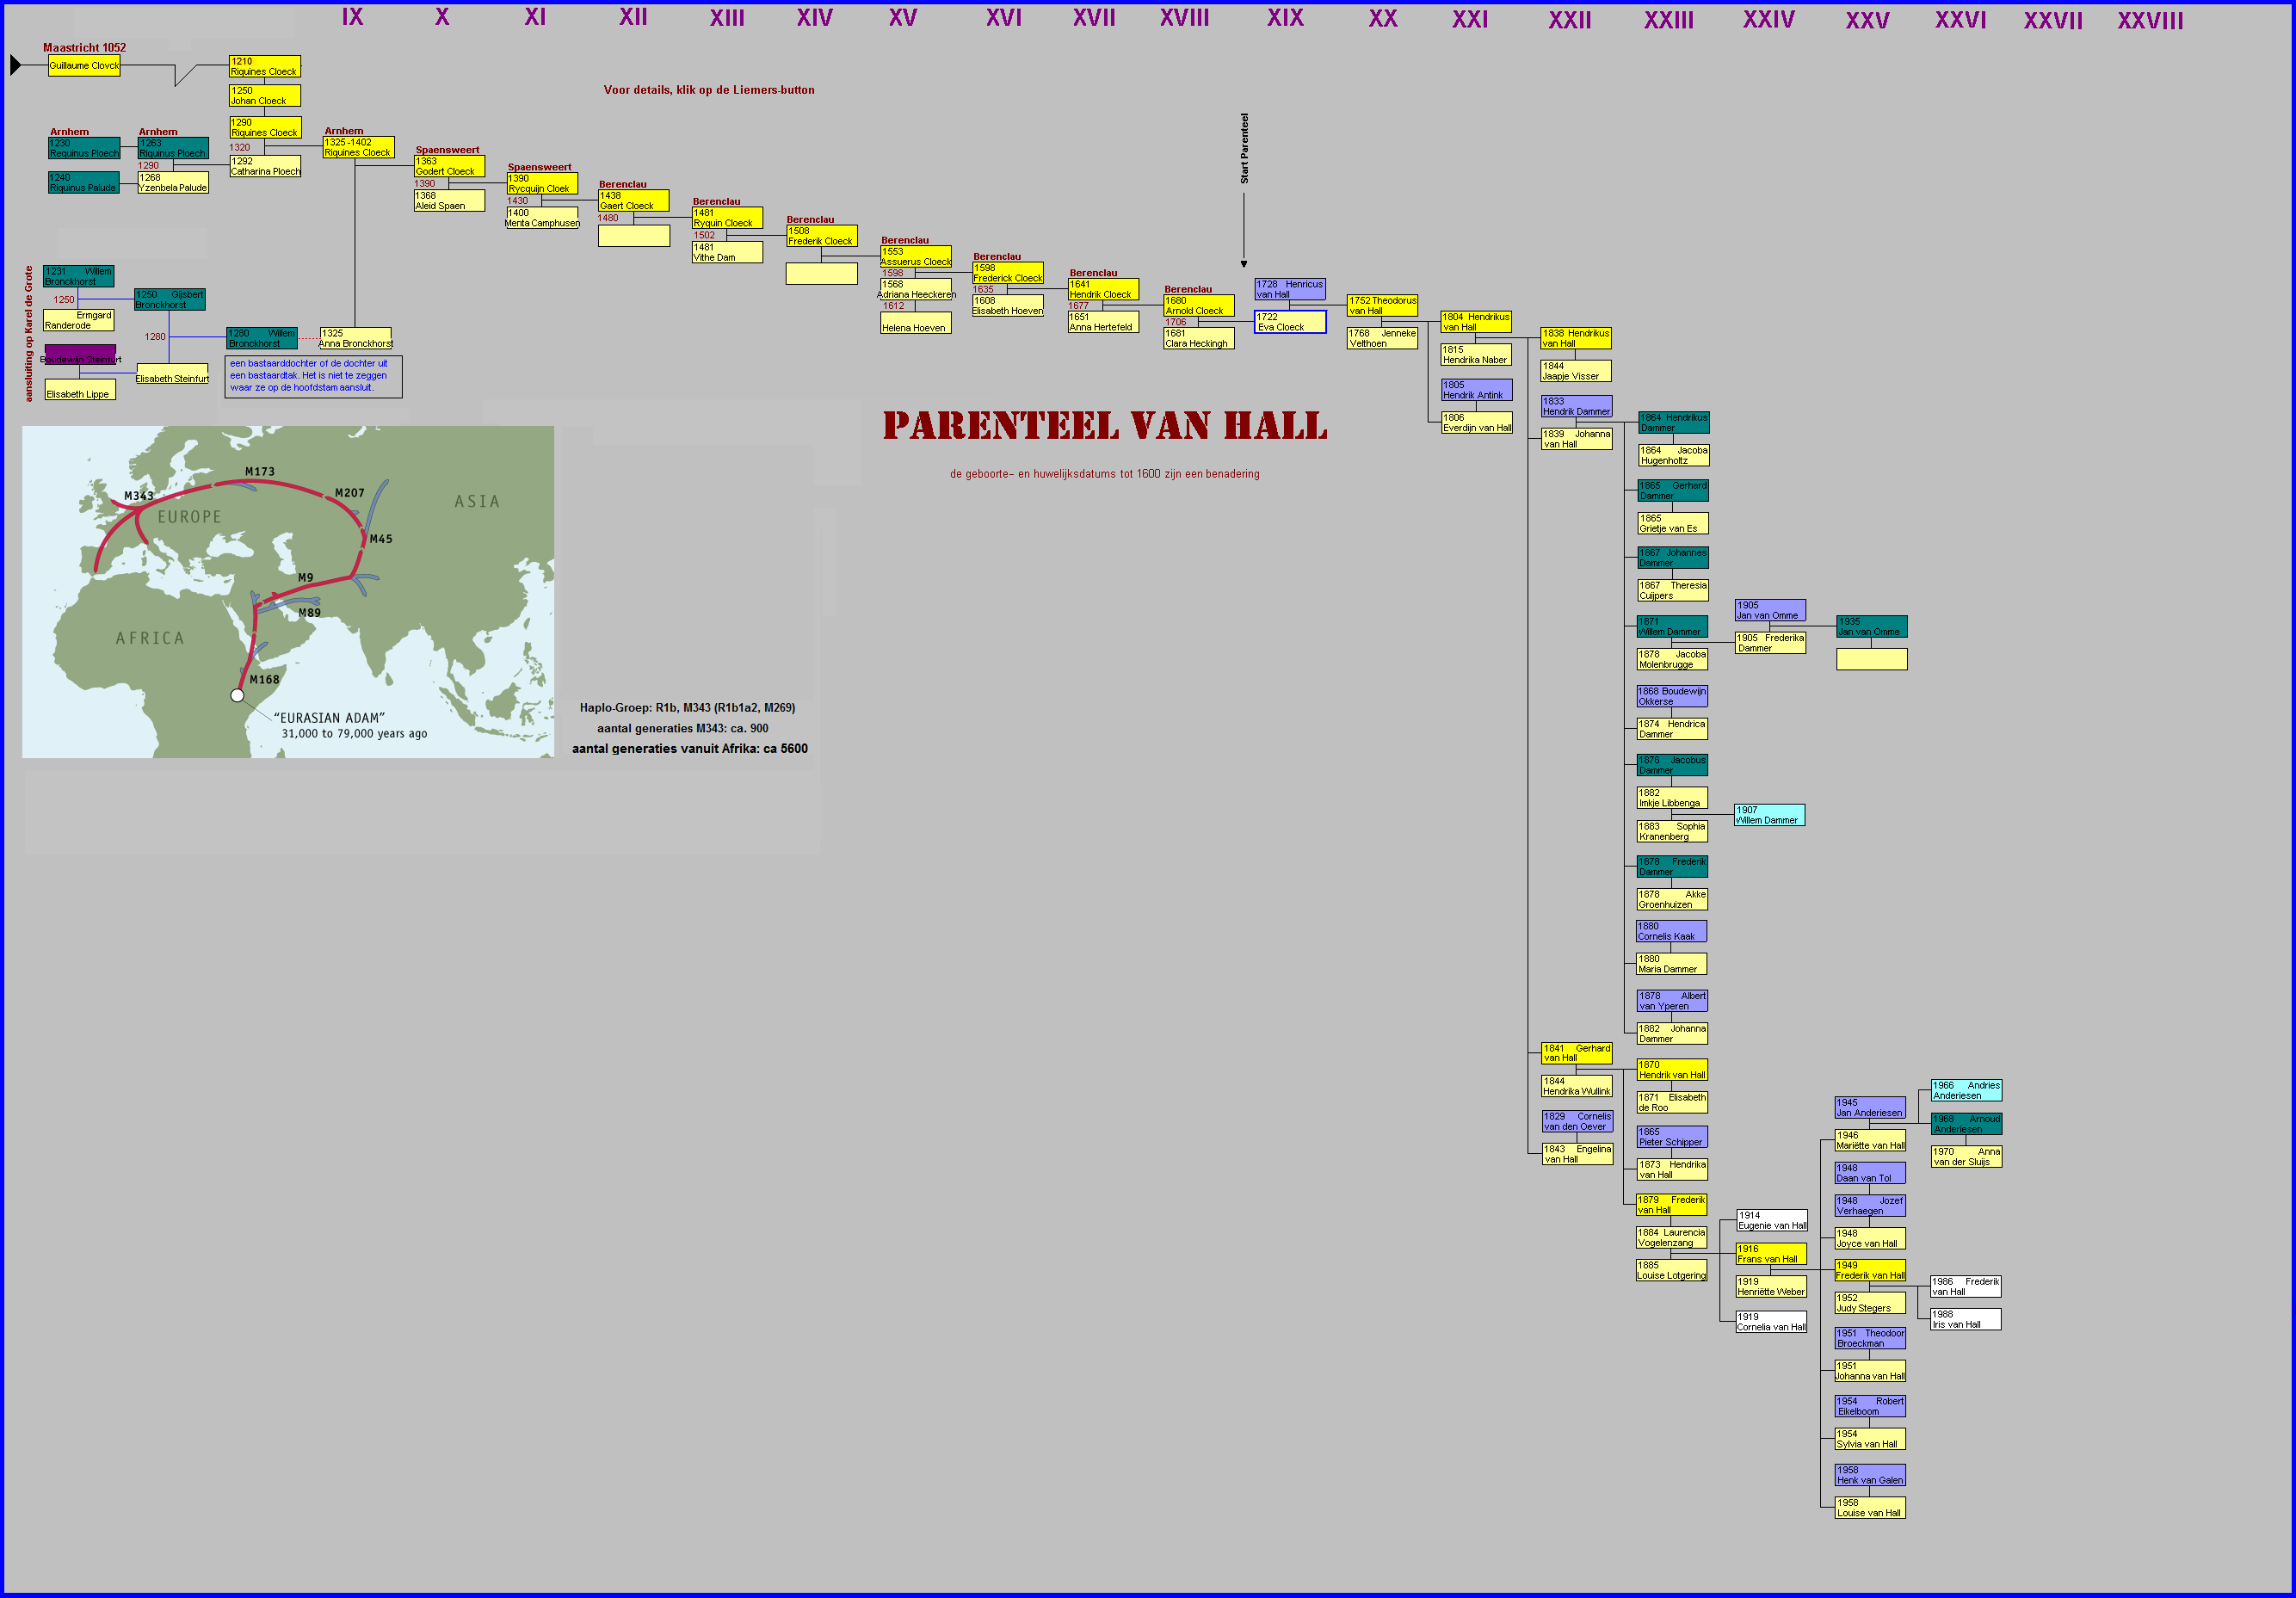Click the PARENTEEL VAN HALL title
This screenshot has height=1598, width=2296.
pos(1105,427)
